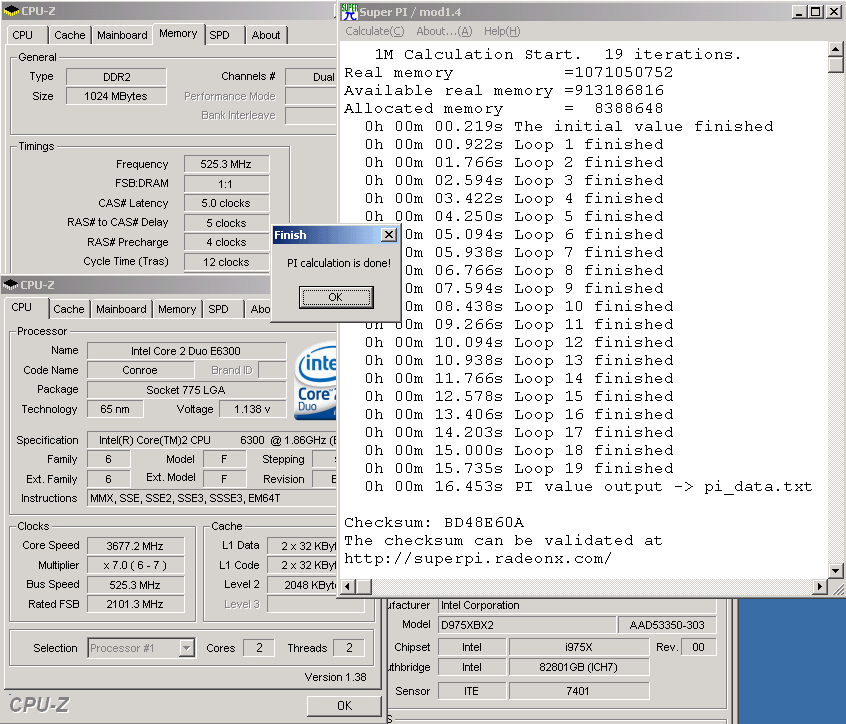Click OK button at bottom of CPU-Z window
This screenshot has width=846, height=724.
pyautogui.click(x=344, y=706)
